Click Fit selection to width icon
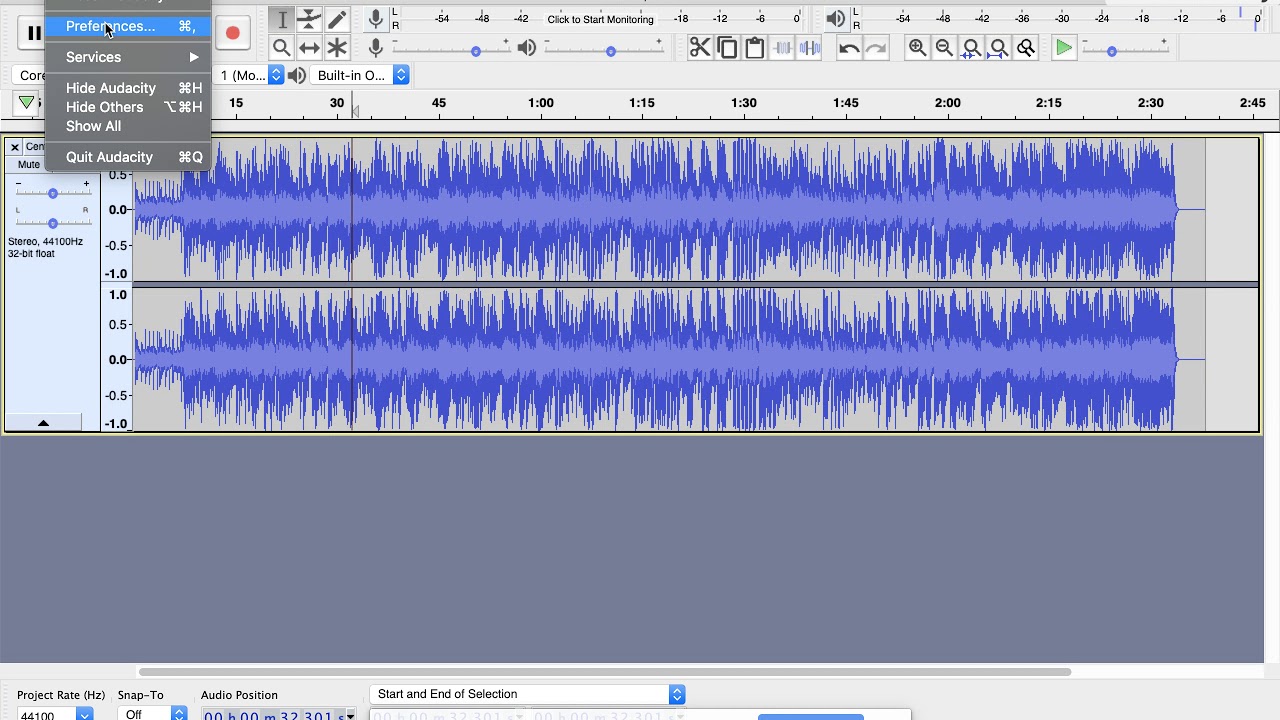The image size is (1280, 720). click(x=971, y=47)
